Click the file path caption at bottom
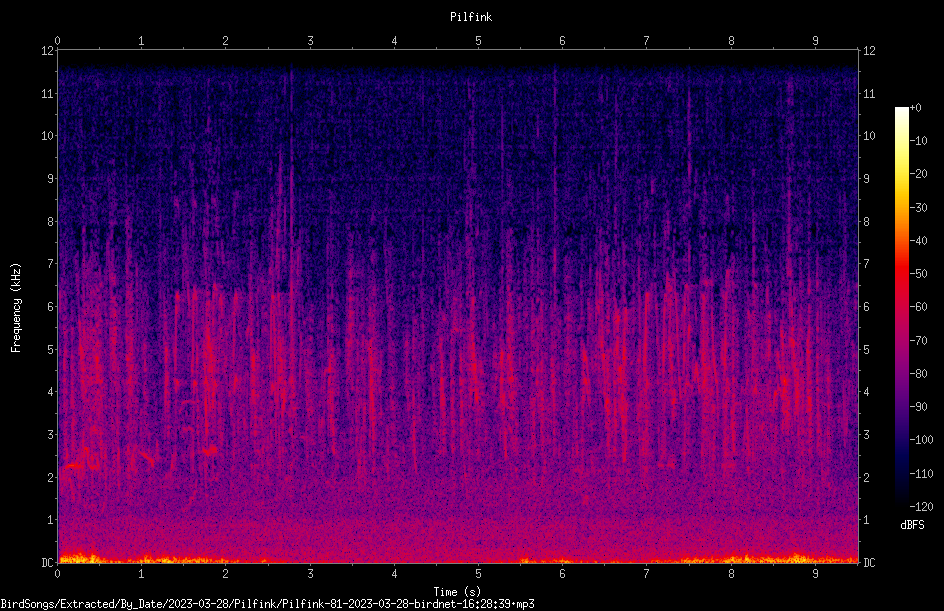 (267, 604)
